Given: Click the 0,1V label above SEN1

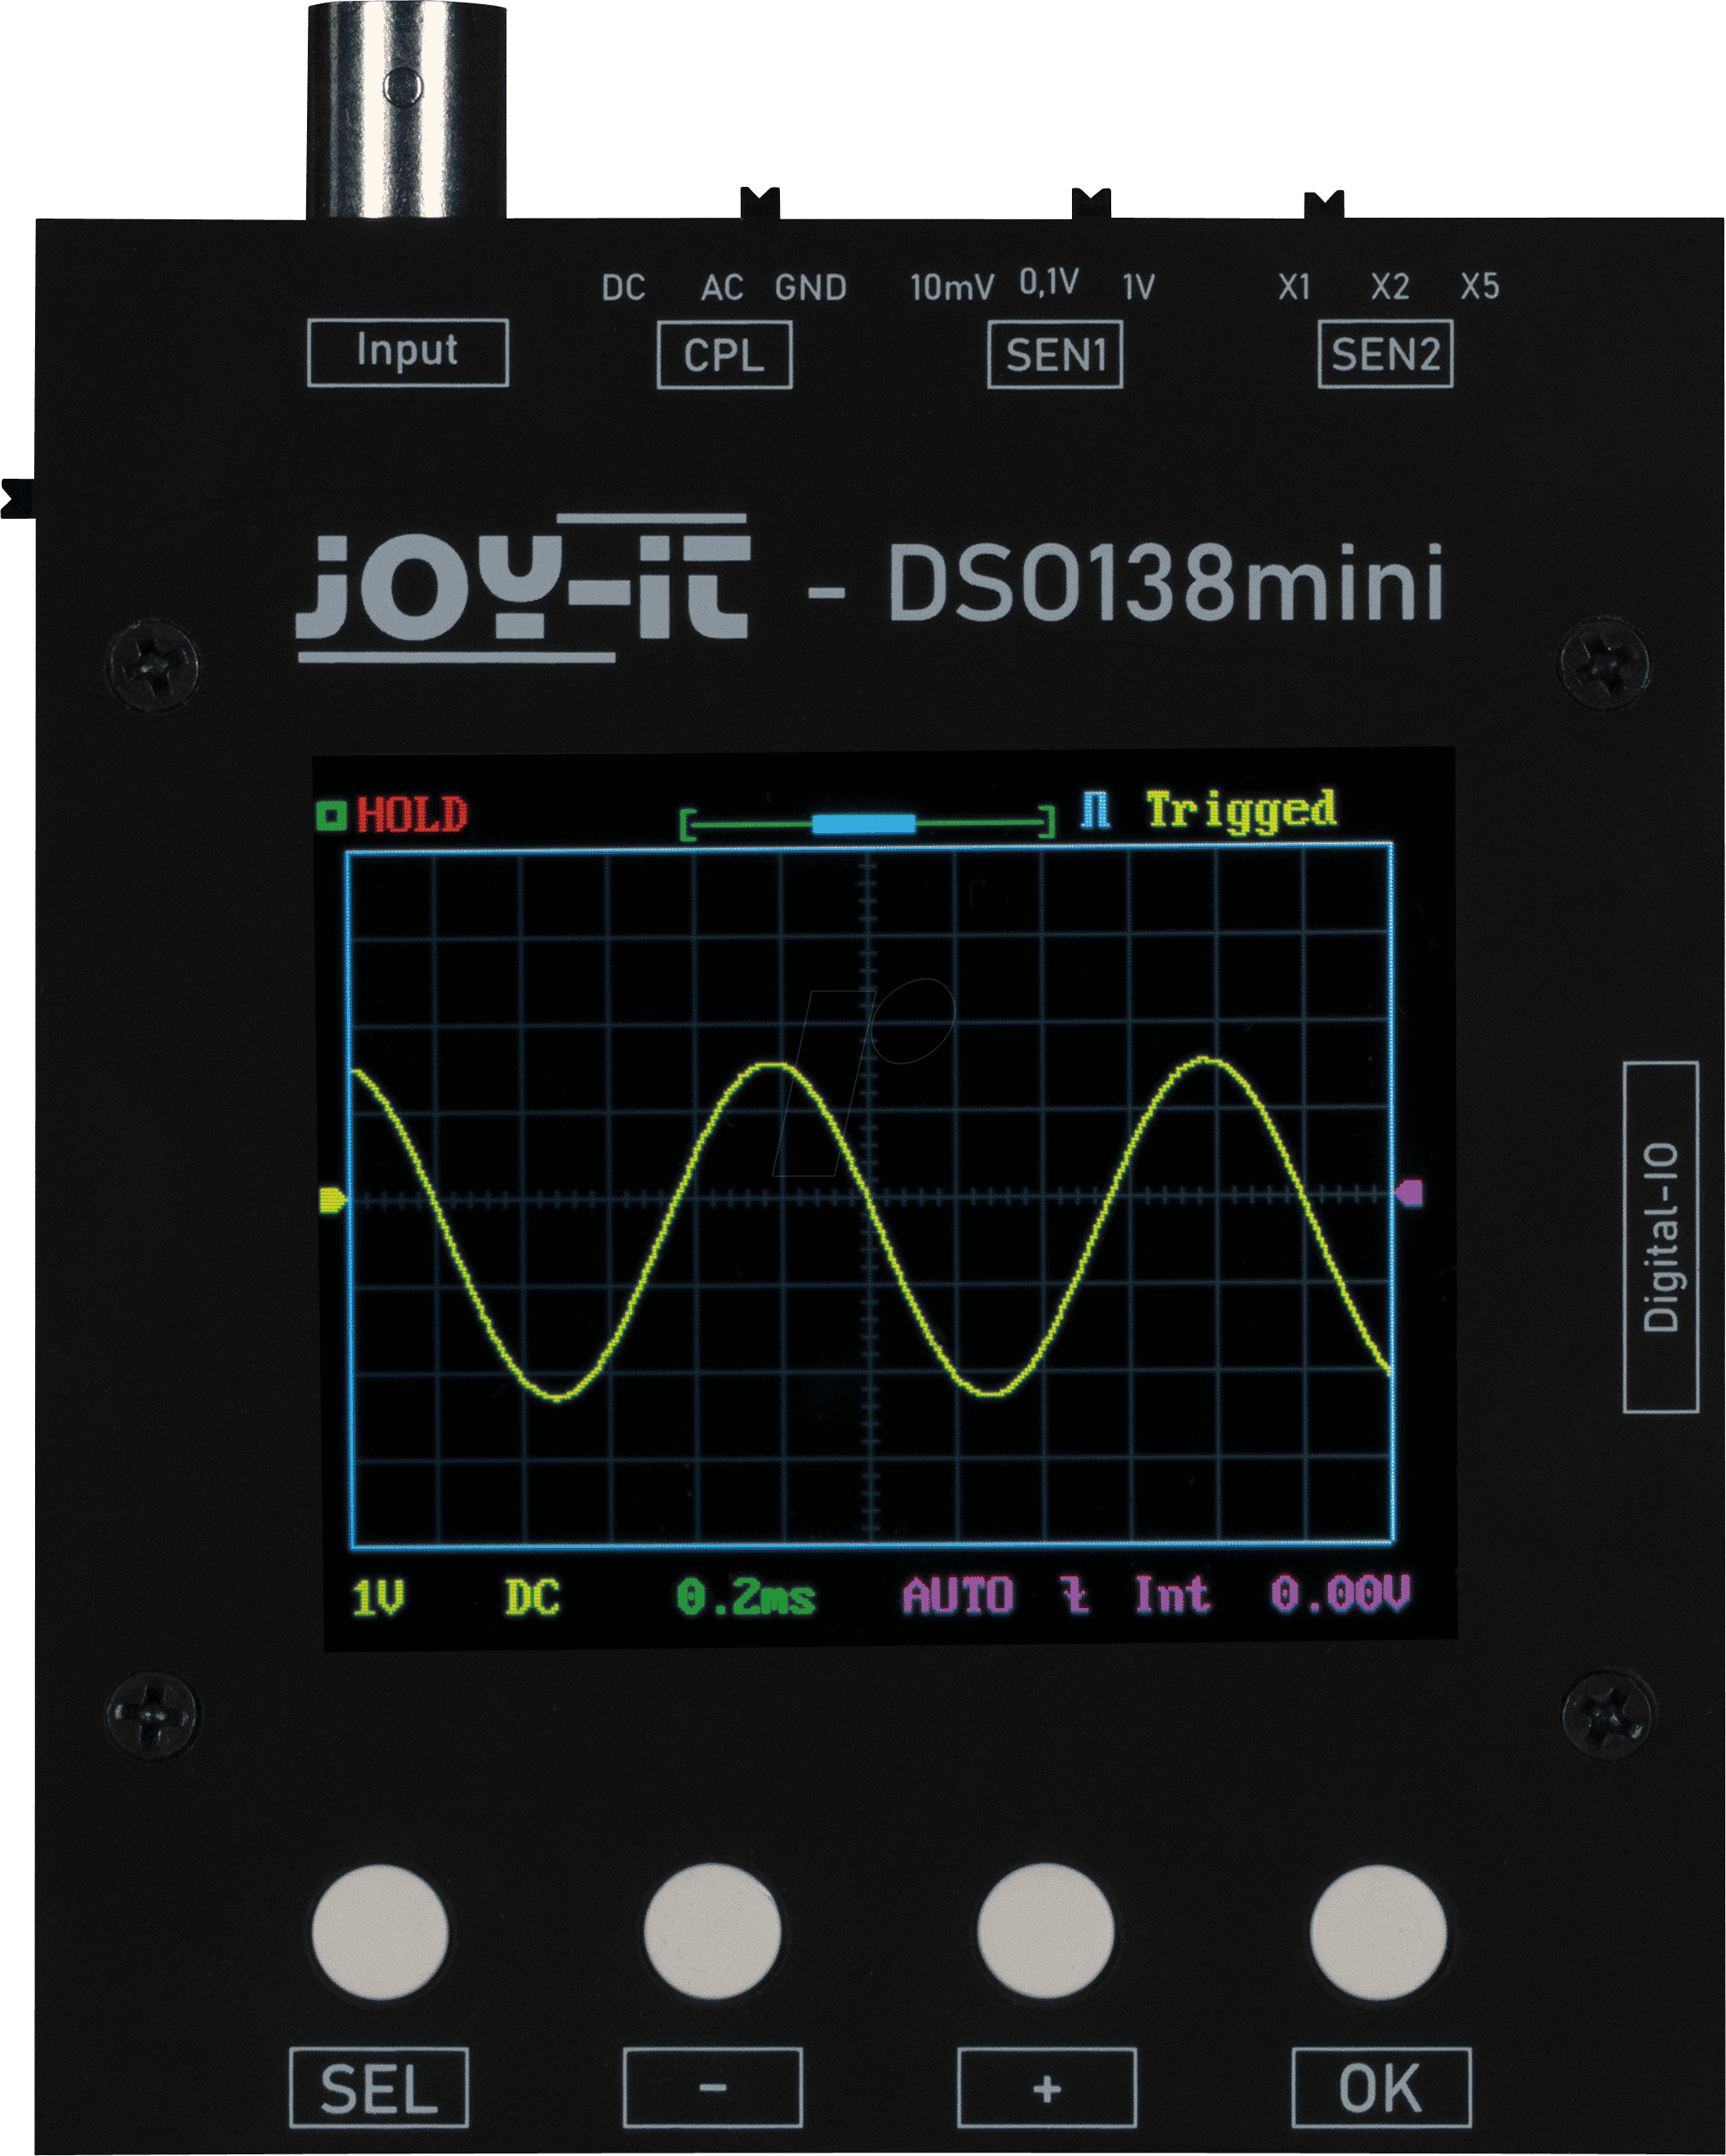Looking at the screenshot, I should 1049,283.
